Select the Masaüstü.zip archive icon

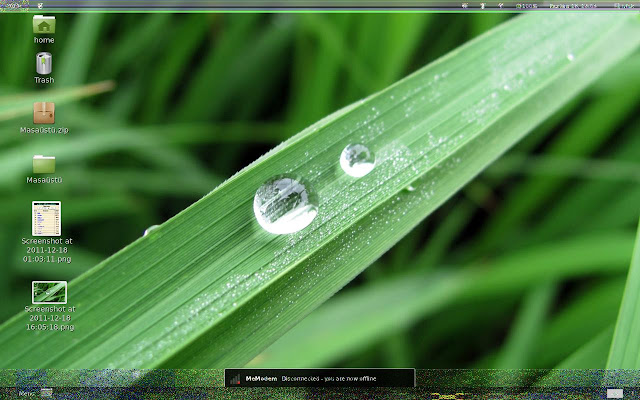coord(44,113)
